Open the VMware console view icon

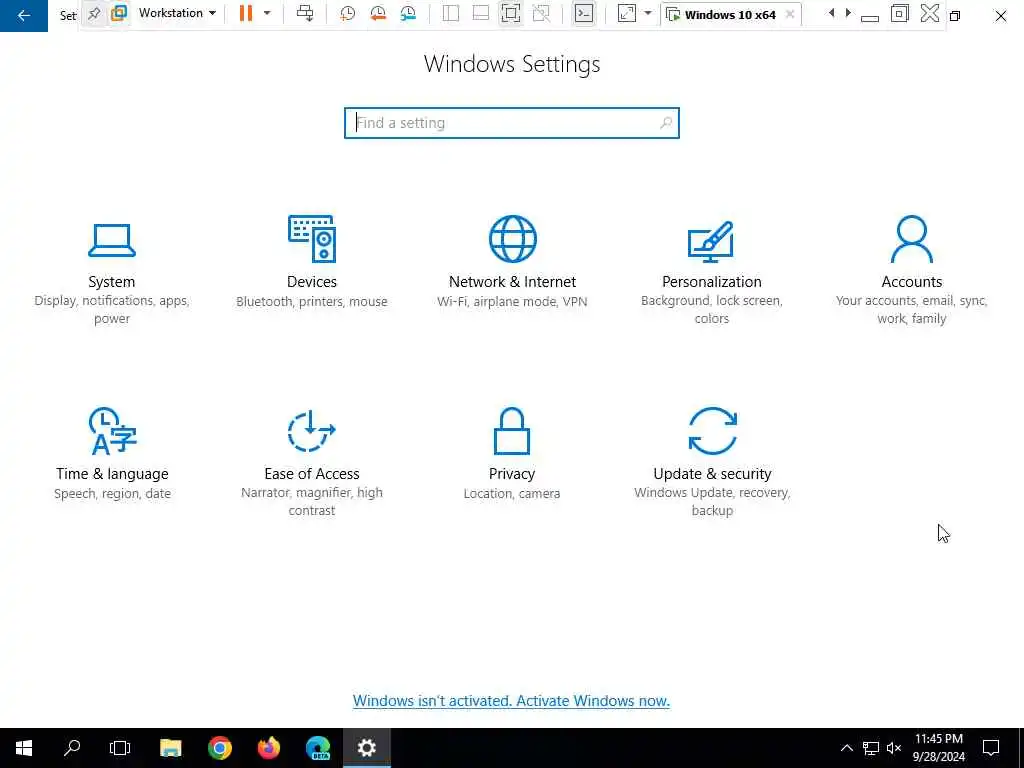pos(584,13)
